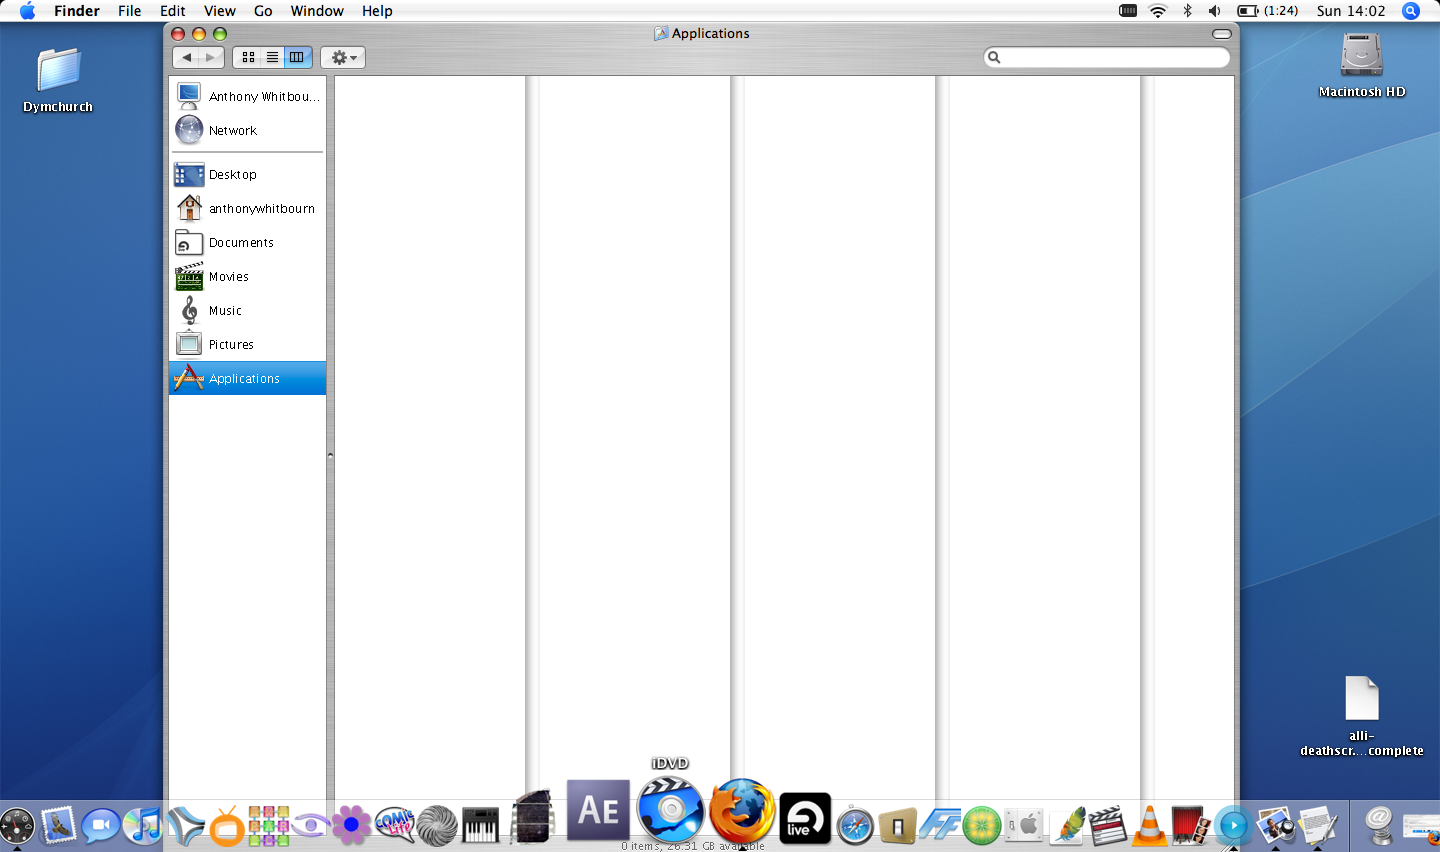This screenshot has height=852, width=1440.
Task: Open the Help menu
Action: tap(377, 11)
